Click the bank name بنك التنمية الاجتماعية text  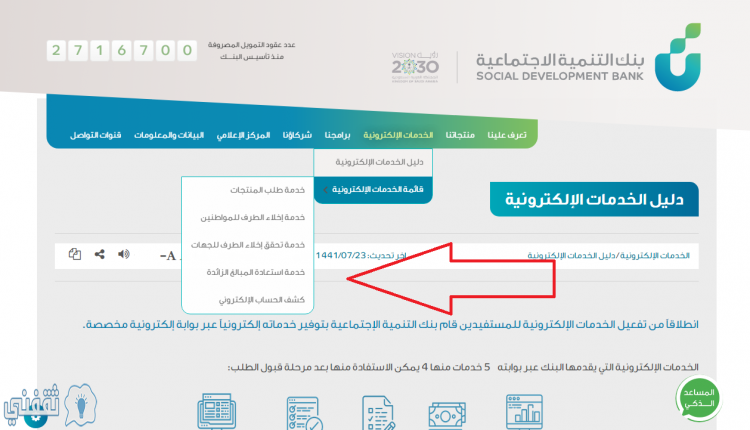(x=560, y=60)
